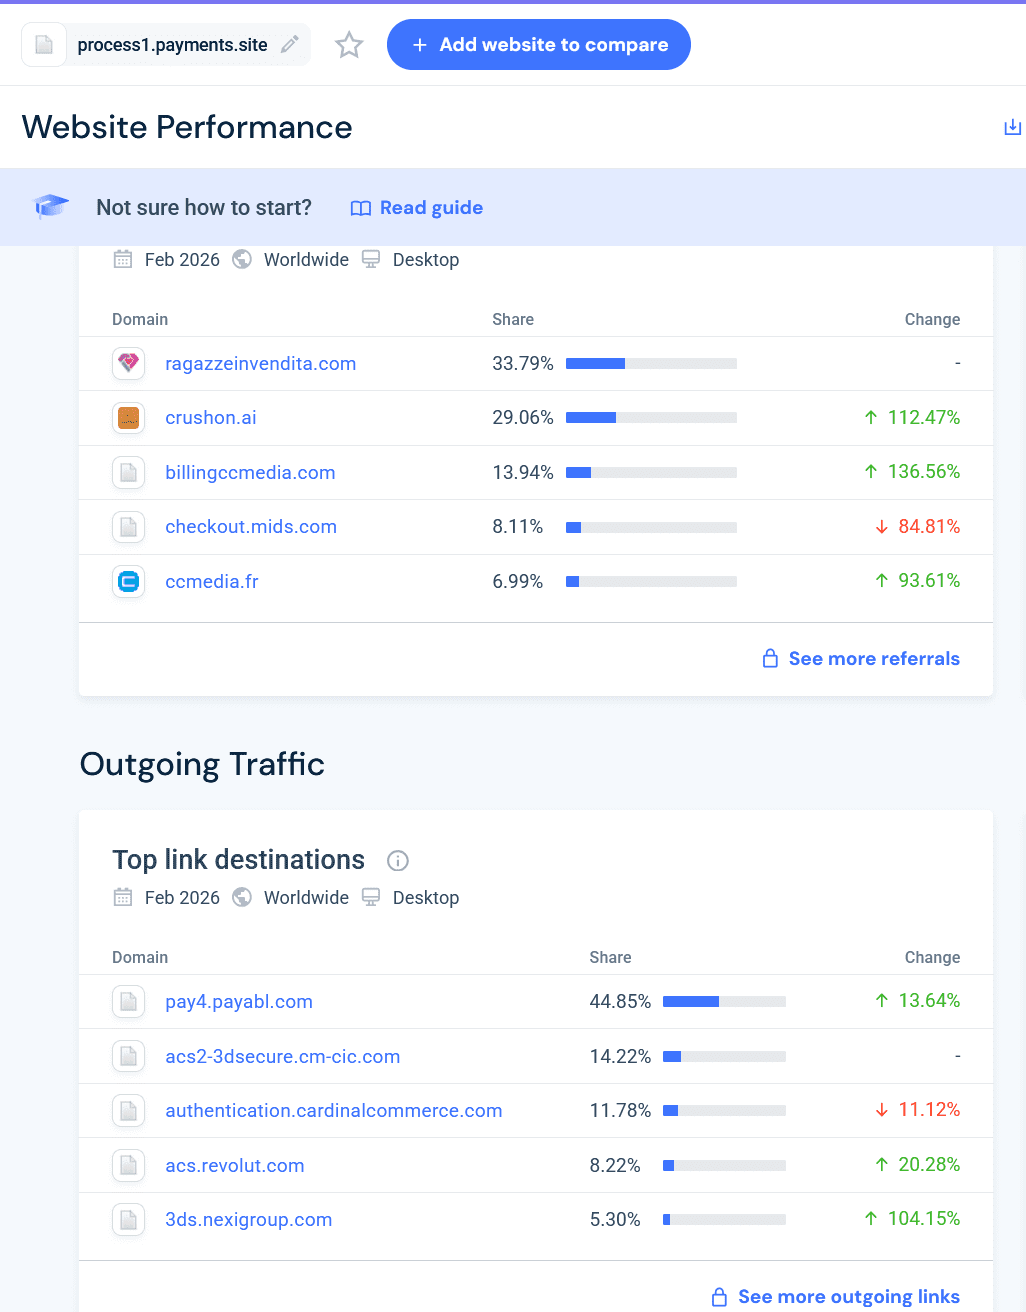Open the info tooltip beside Top link destinations
The image size is (1026, 1312).
pyautogui.click(x=397, y=861)
